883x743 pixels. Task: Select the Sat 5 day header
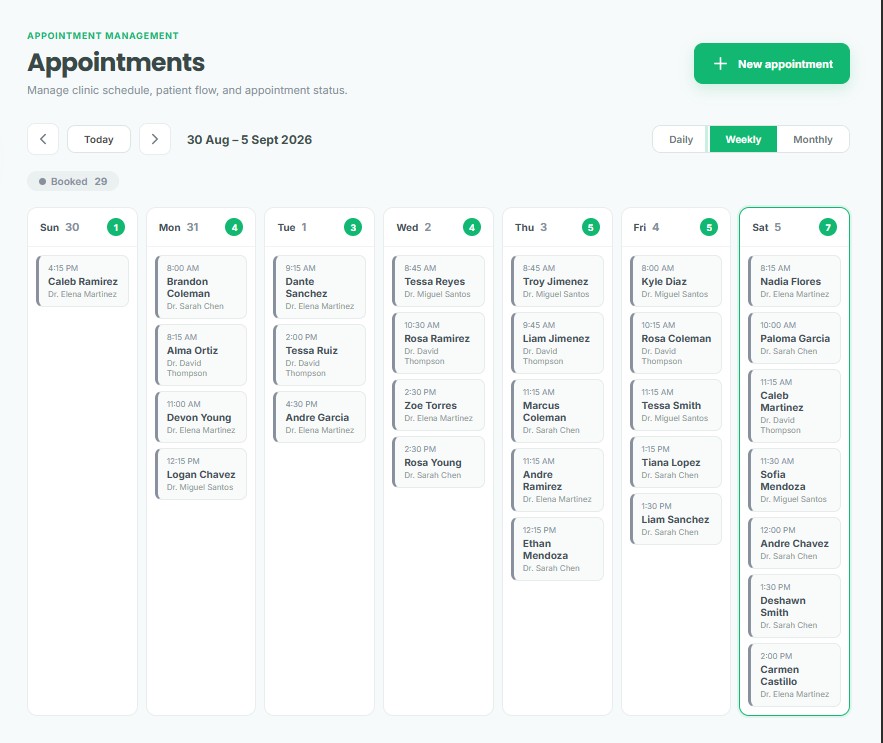pyautogui.click(x=794, y=228)
